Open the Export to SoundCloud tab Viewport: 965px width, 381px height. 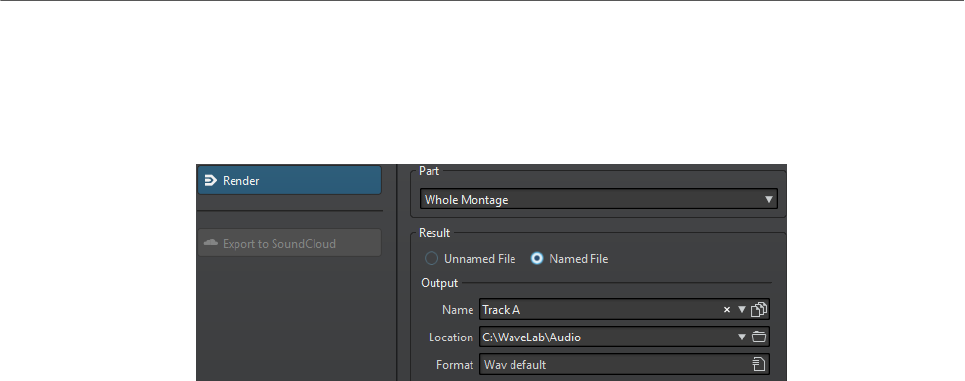coord(289,243)
